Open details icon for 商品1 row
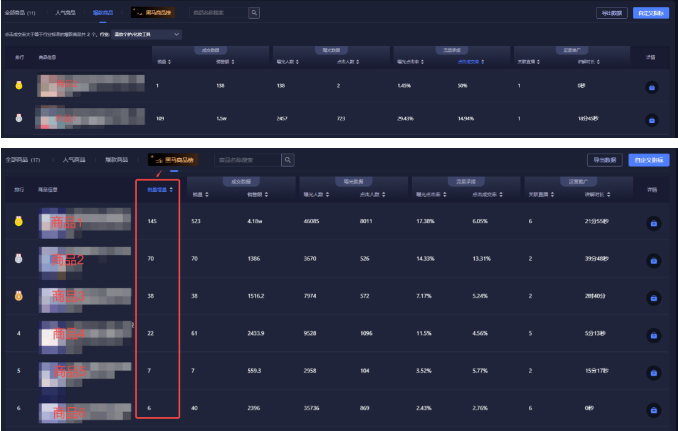This screenshot has height=431, width=678. click(x=652, y=222)
